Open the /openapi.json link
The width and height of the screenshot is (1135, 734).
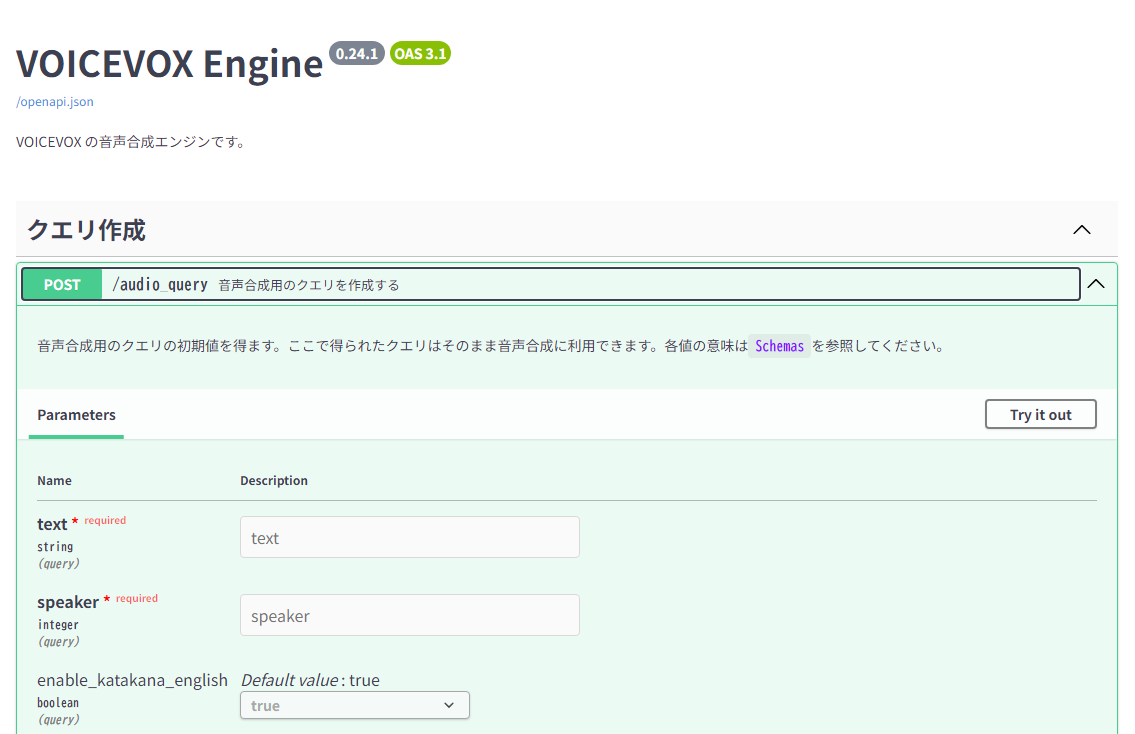55,101
